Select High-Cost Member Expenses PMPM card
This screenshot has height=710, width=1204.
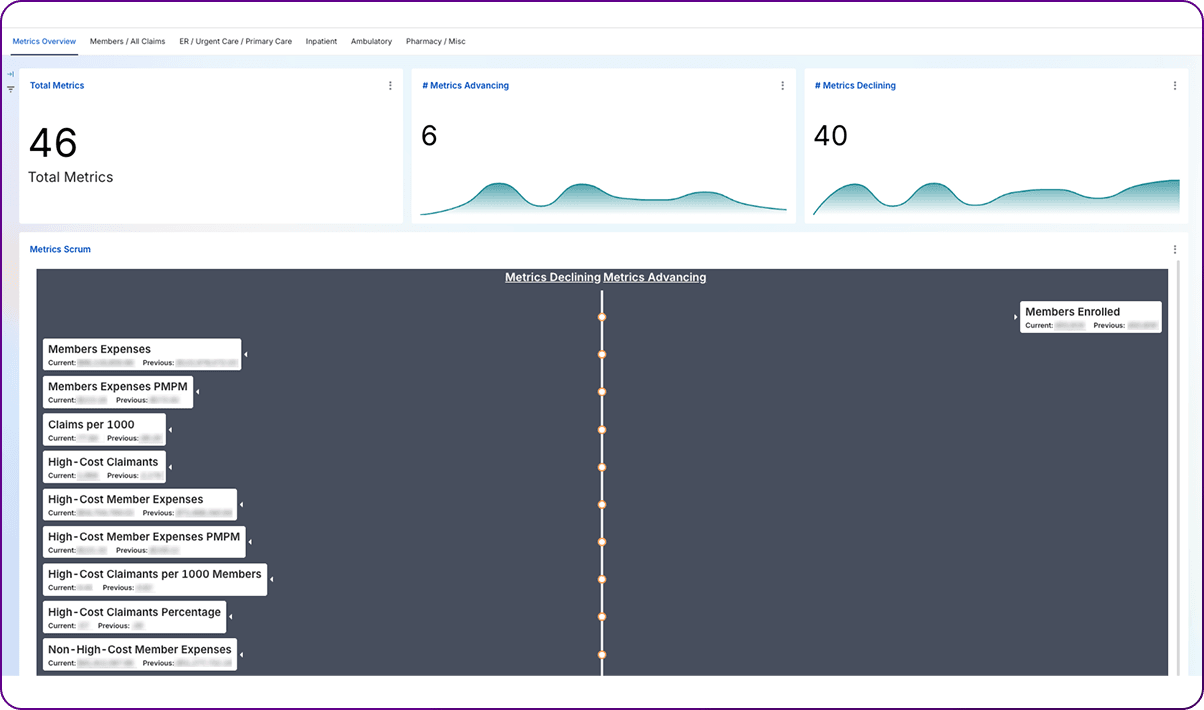click(144, 542)
